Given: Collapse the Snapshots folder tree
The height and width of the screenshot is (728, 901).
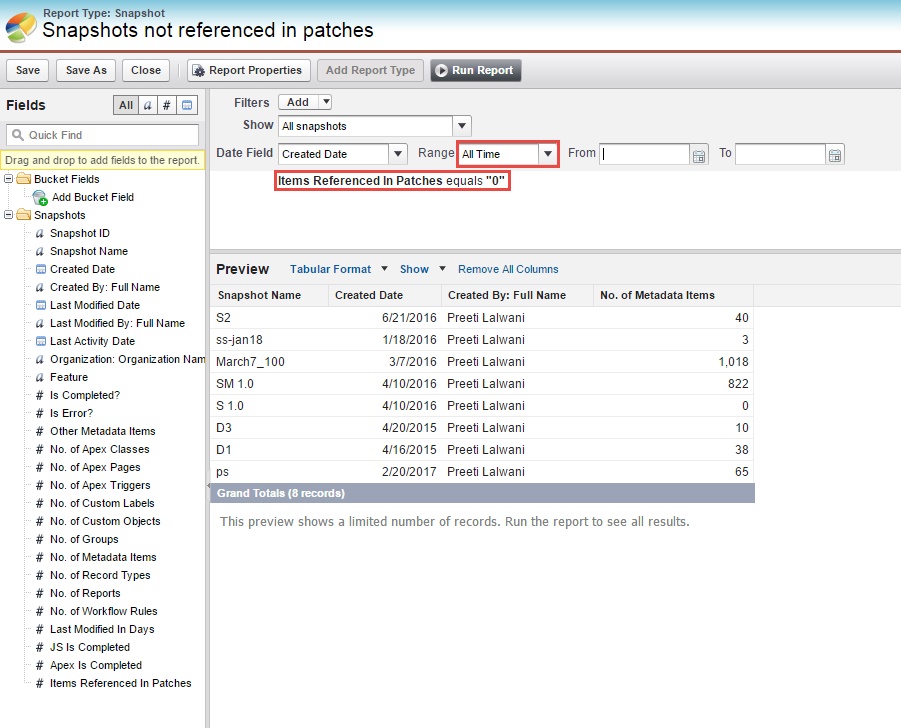Looking at the screenshot, I should (9, 215).
